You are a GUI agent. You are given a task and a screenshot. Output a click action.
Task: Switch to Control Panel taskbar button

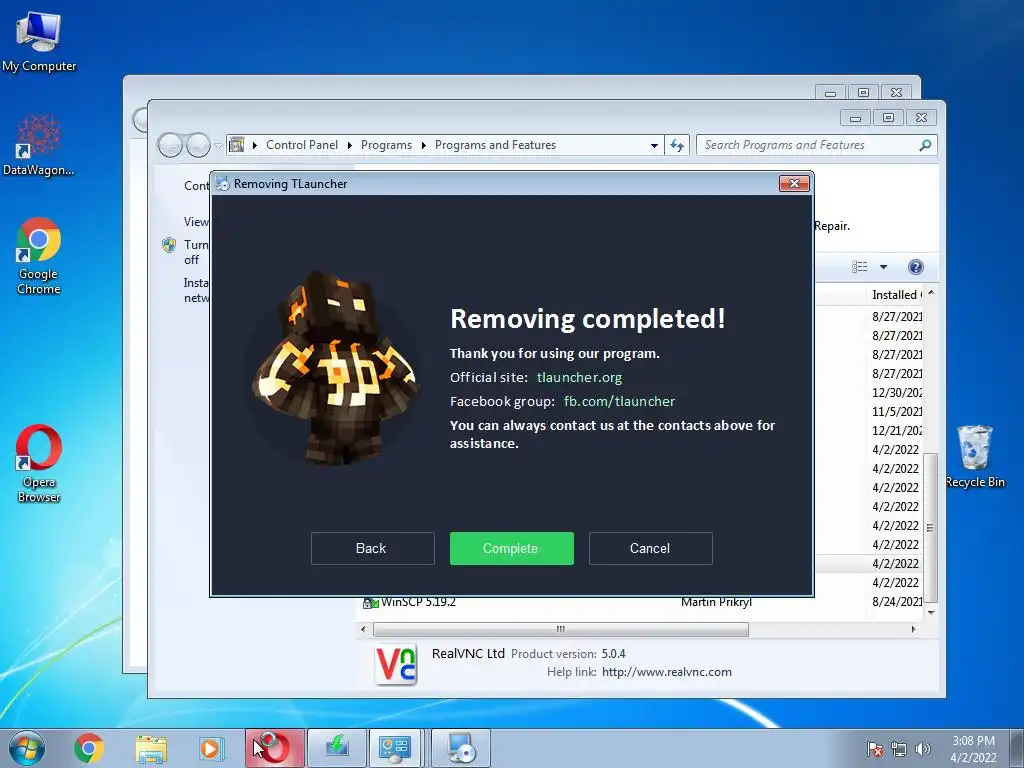coord(394,748)
